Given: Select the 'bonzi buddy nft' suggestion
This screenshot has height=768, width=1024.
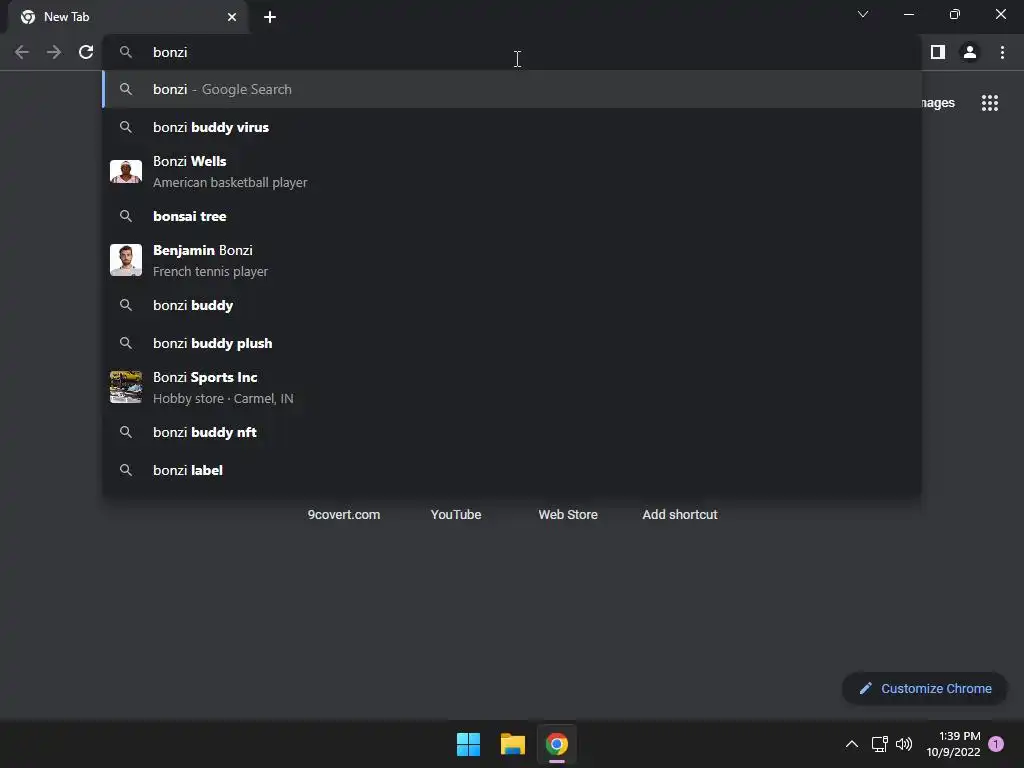Looking at the screenshot, I should (x=512, y=432).
